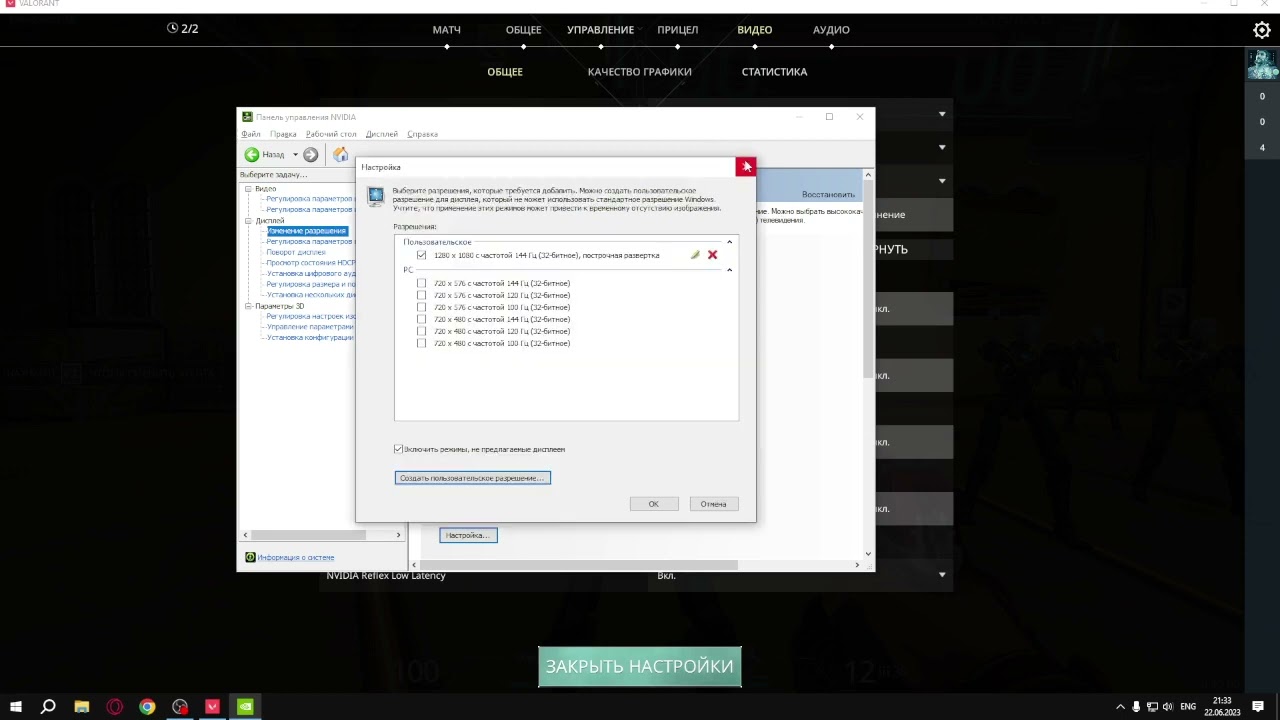Click the system tray microphone icon
The width and height of the screenshot is (1280, 720).
[1136, 707]
